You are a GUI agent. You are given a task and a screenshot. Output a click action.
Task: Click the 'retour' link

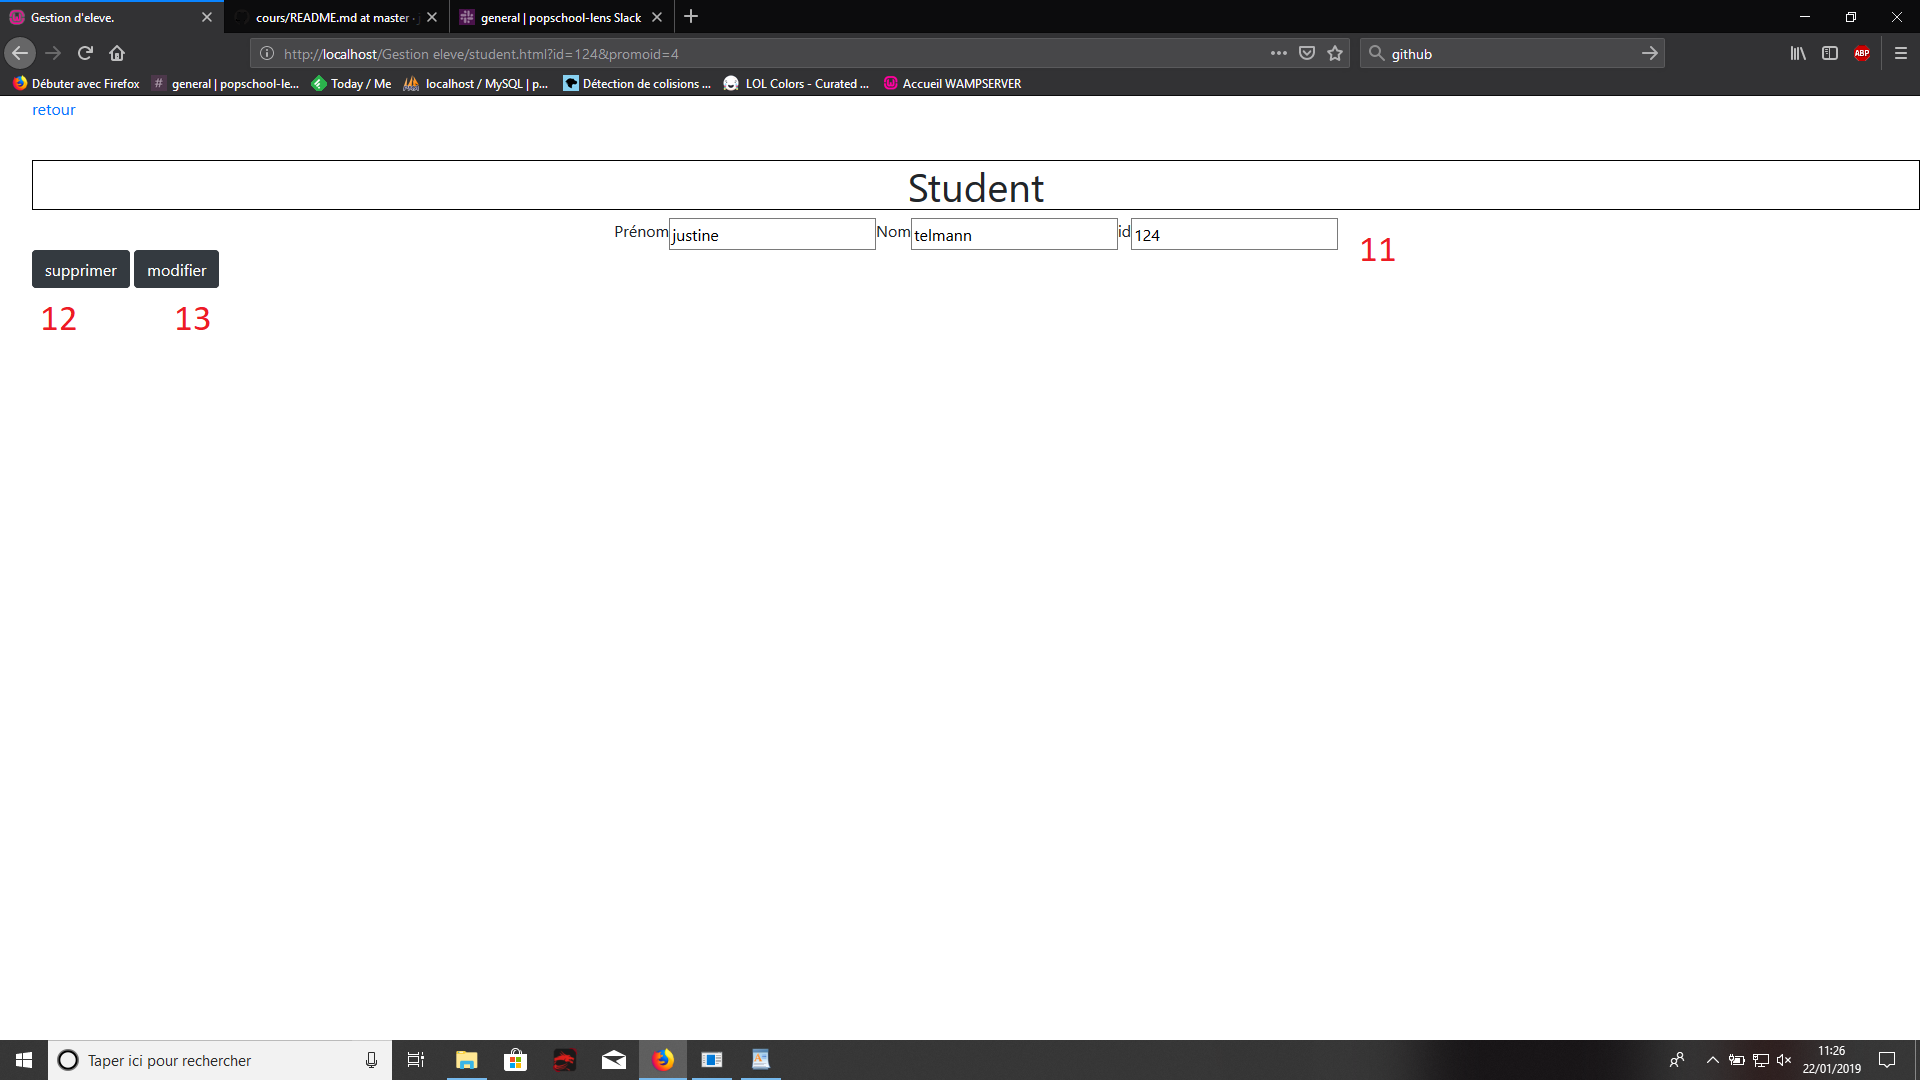53,110
